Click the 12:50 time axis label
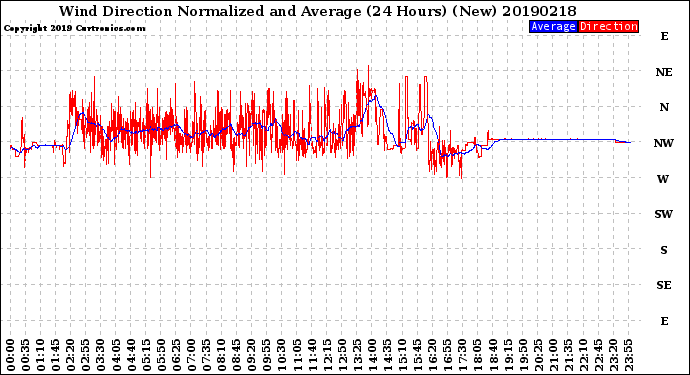Viewport: 690px width, 375px height. [342, 355]
